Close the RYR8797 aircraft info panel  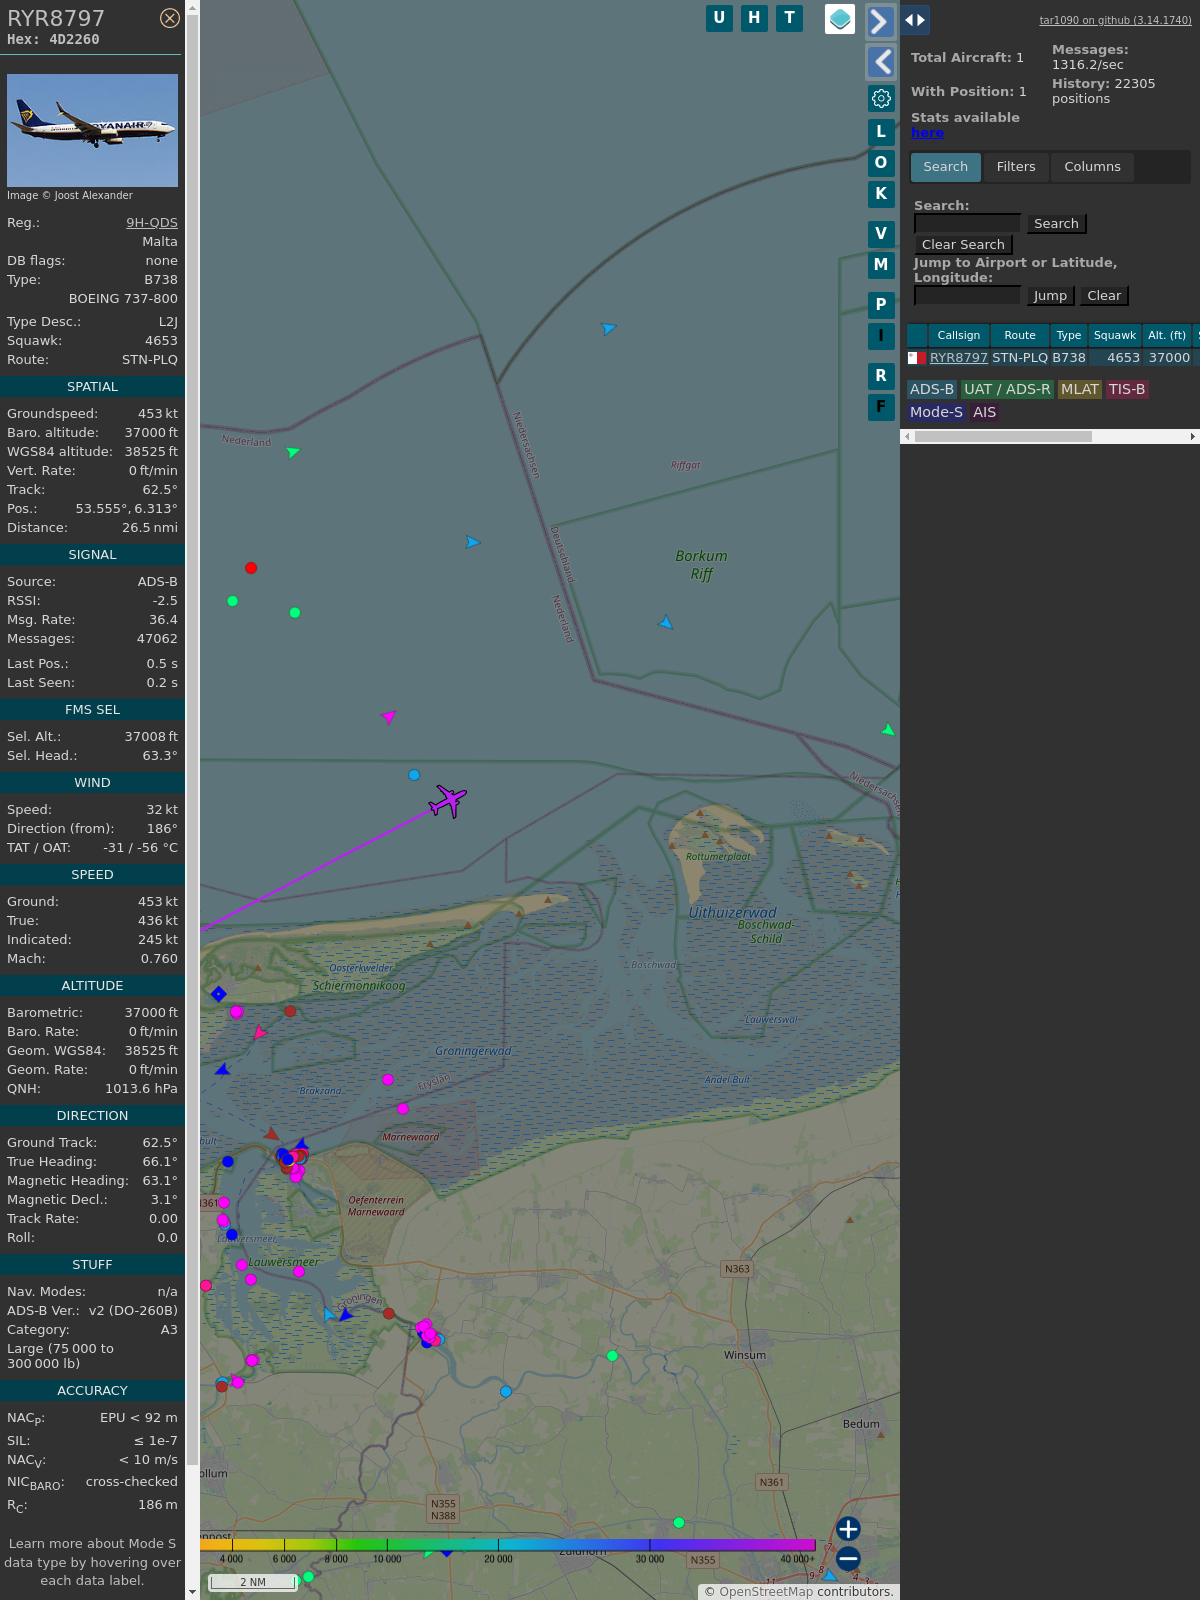point(170,18)
